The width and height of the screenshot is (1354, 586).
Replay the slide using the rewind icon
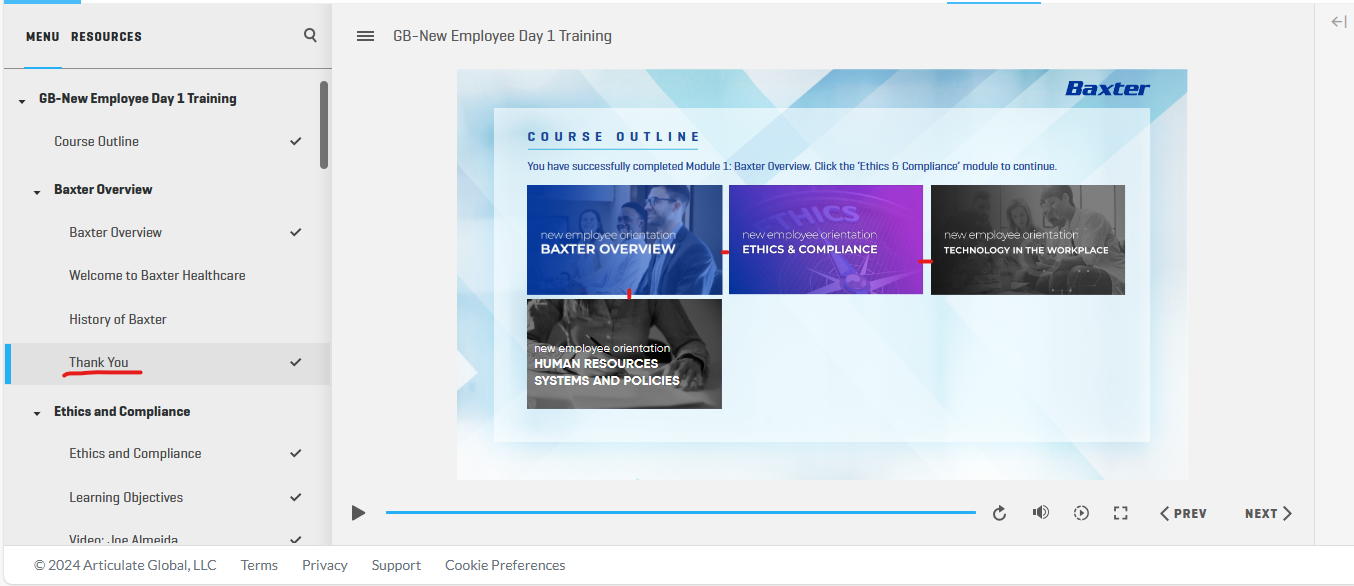pyautogui.click(x=999, y=513)
